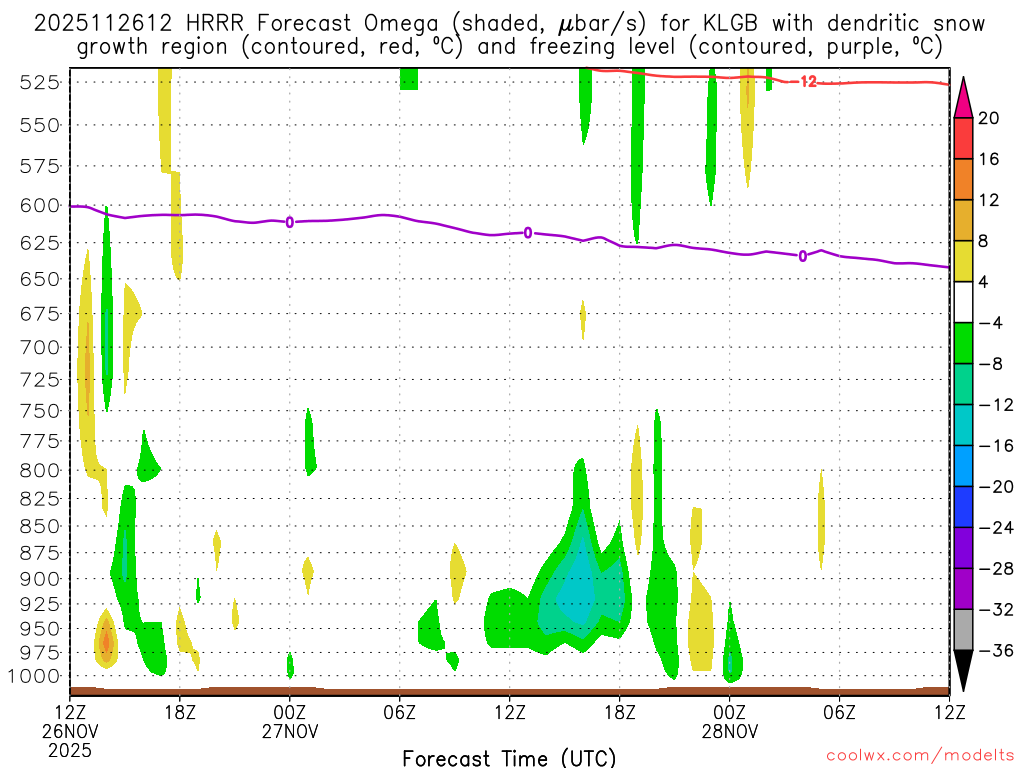Screen dimensions: 1024x768
Task: Click the colorbar value -24
Action: pos(996,528)
